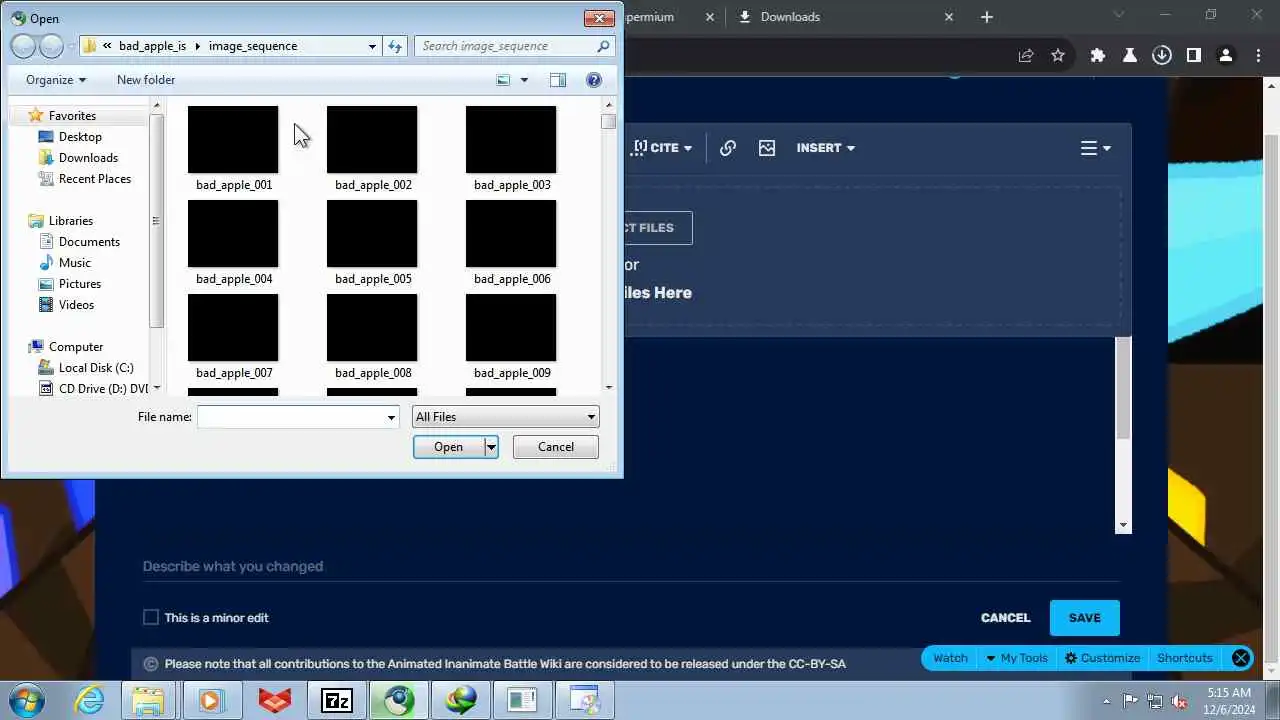This screenshot has width=1280, height=720.
Task: Bookmark this page with star icon
Action: point(1058,56)
